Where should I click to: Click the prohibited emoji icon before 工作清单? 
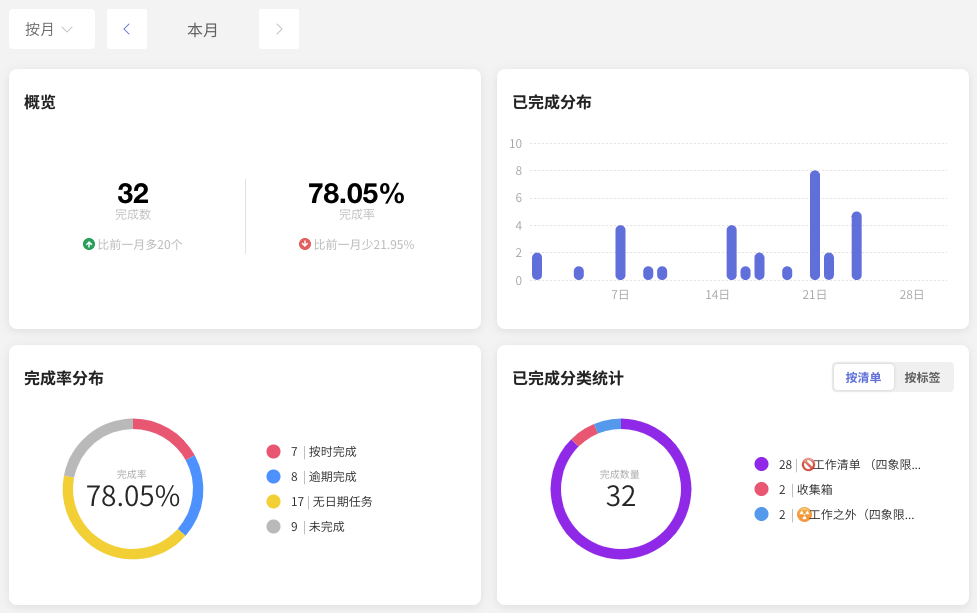pos(808,464)
